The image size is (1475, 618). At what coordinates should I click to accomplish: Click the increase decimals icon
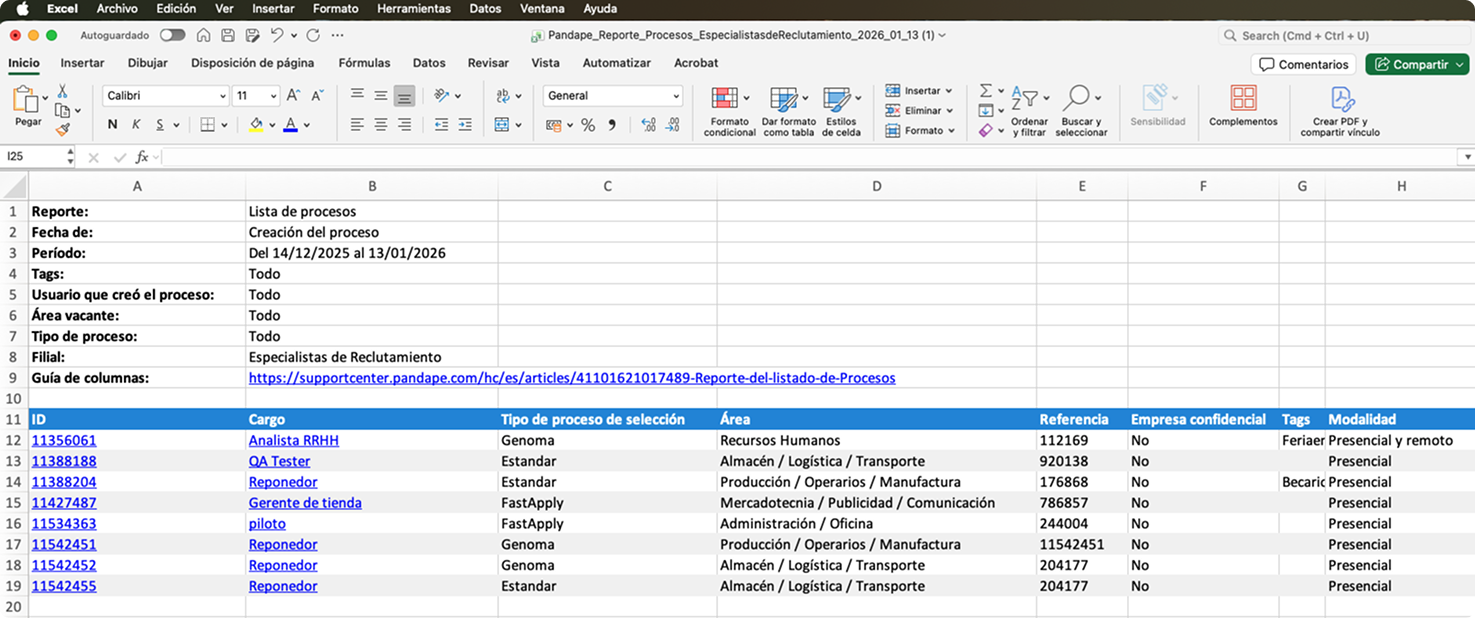[x=649, y=125]
